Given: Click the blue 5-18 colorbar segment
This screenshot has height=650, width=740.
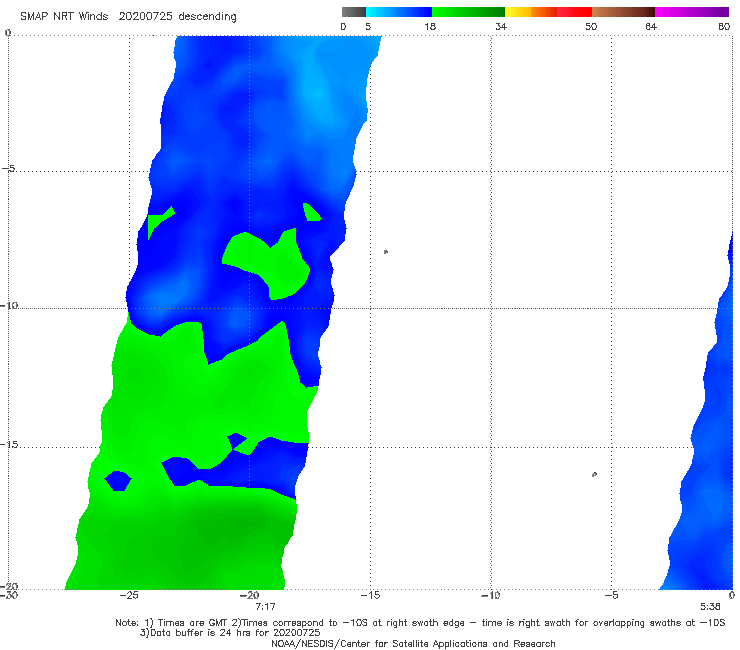Looking at the screenshot, I should [399, 12].
